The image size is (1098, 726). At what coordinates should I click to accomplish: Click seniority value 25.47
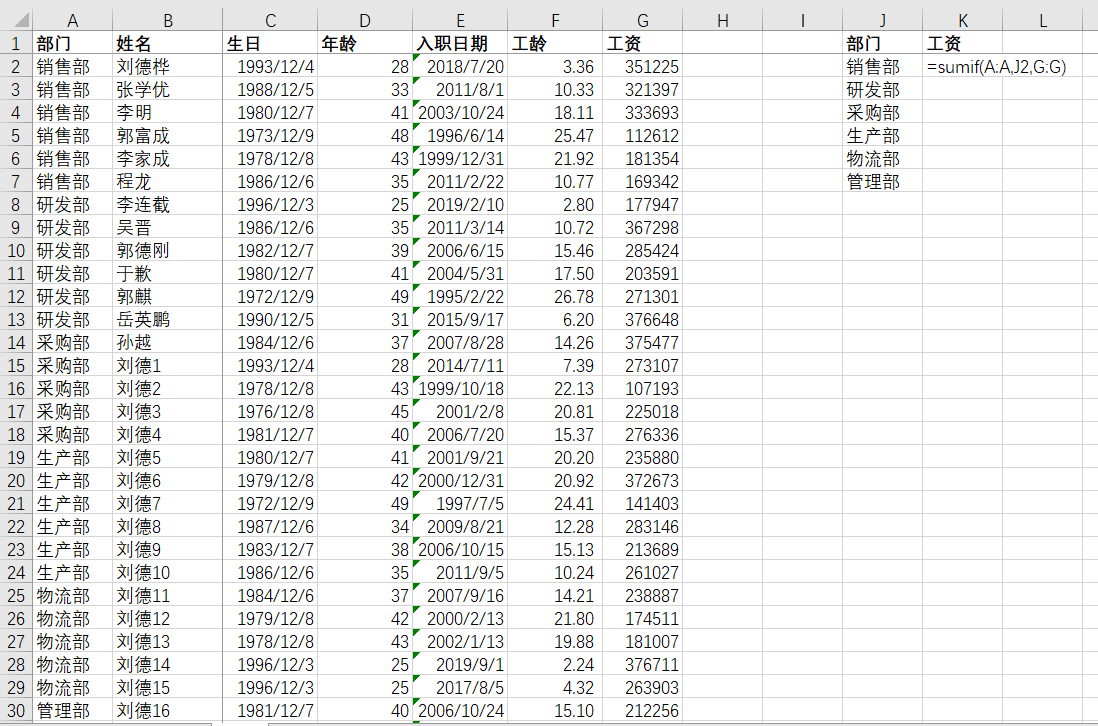(574, 136)
